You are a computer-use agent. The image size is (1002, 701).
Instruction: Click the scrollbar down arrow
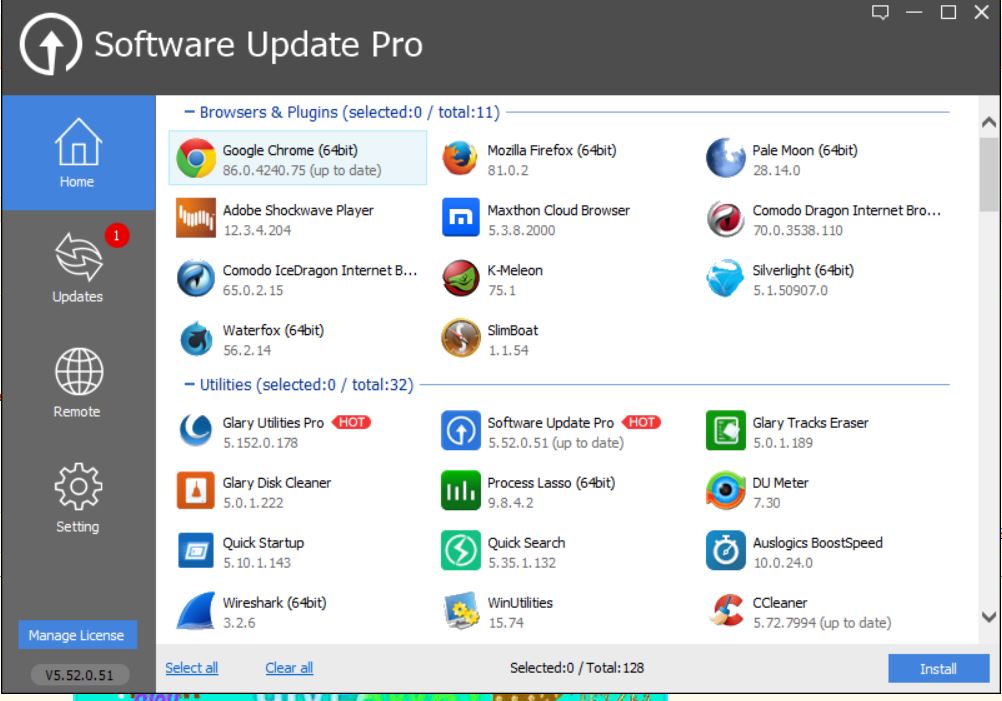(989, 617)
